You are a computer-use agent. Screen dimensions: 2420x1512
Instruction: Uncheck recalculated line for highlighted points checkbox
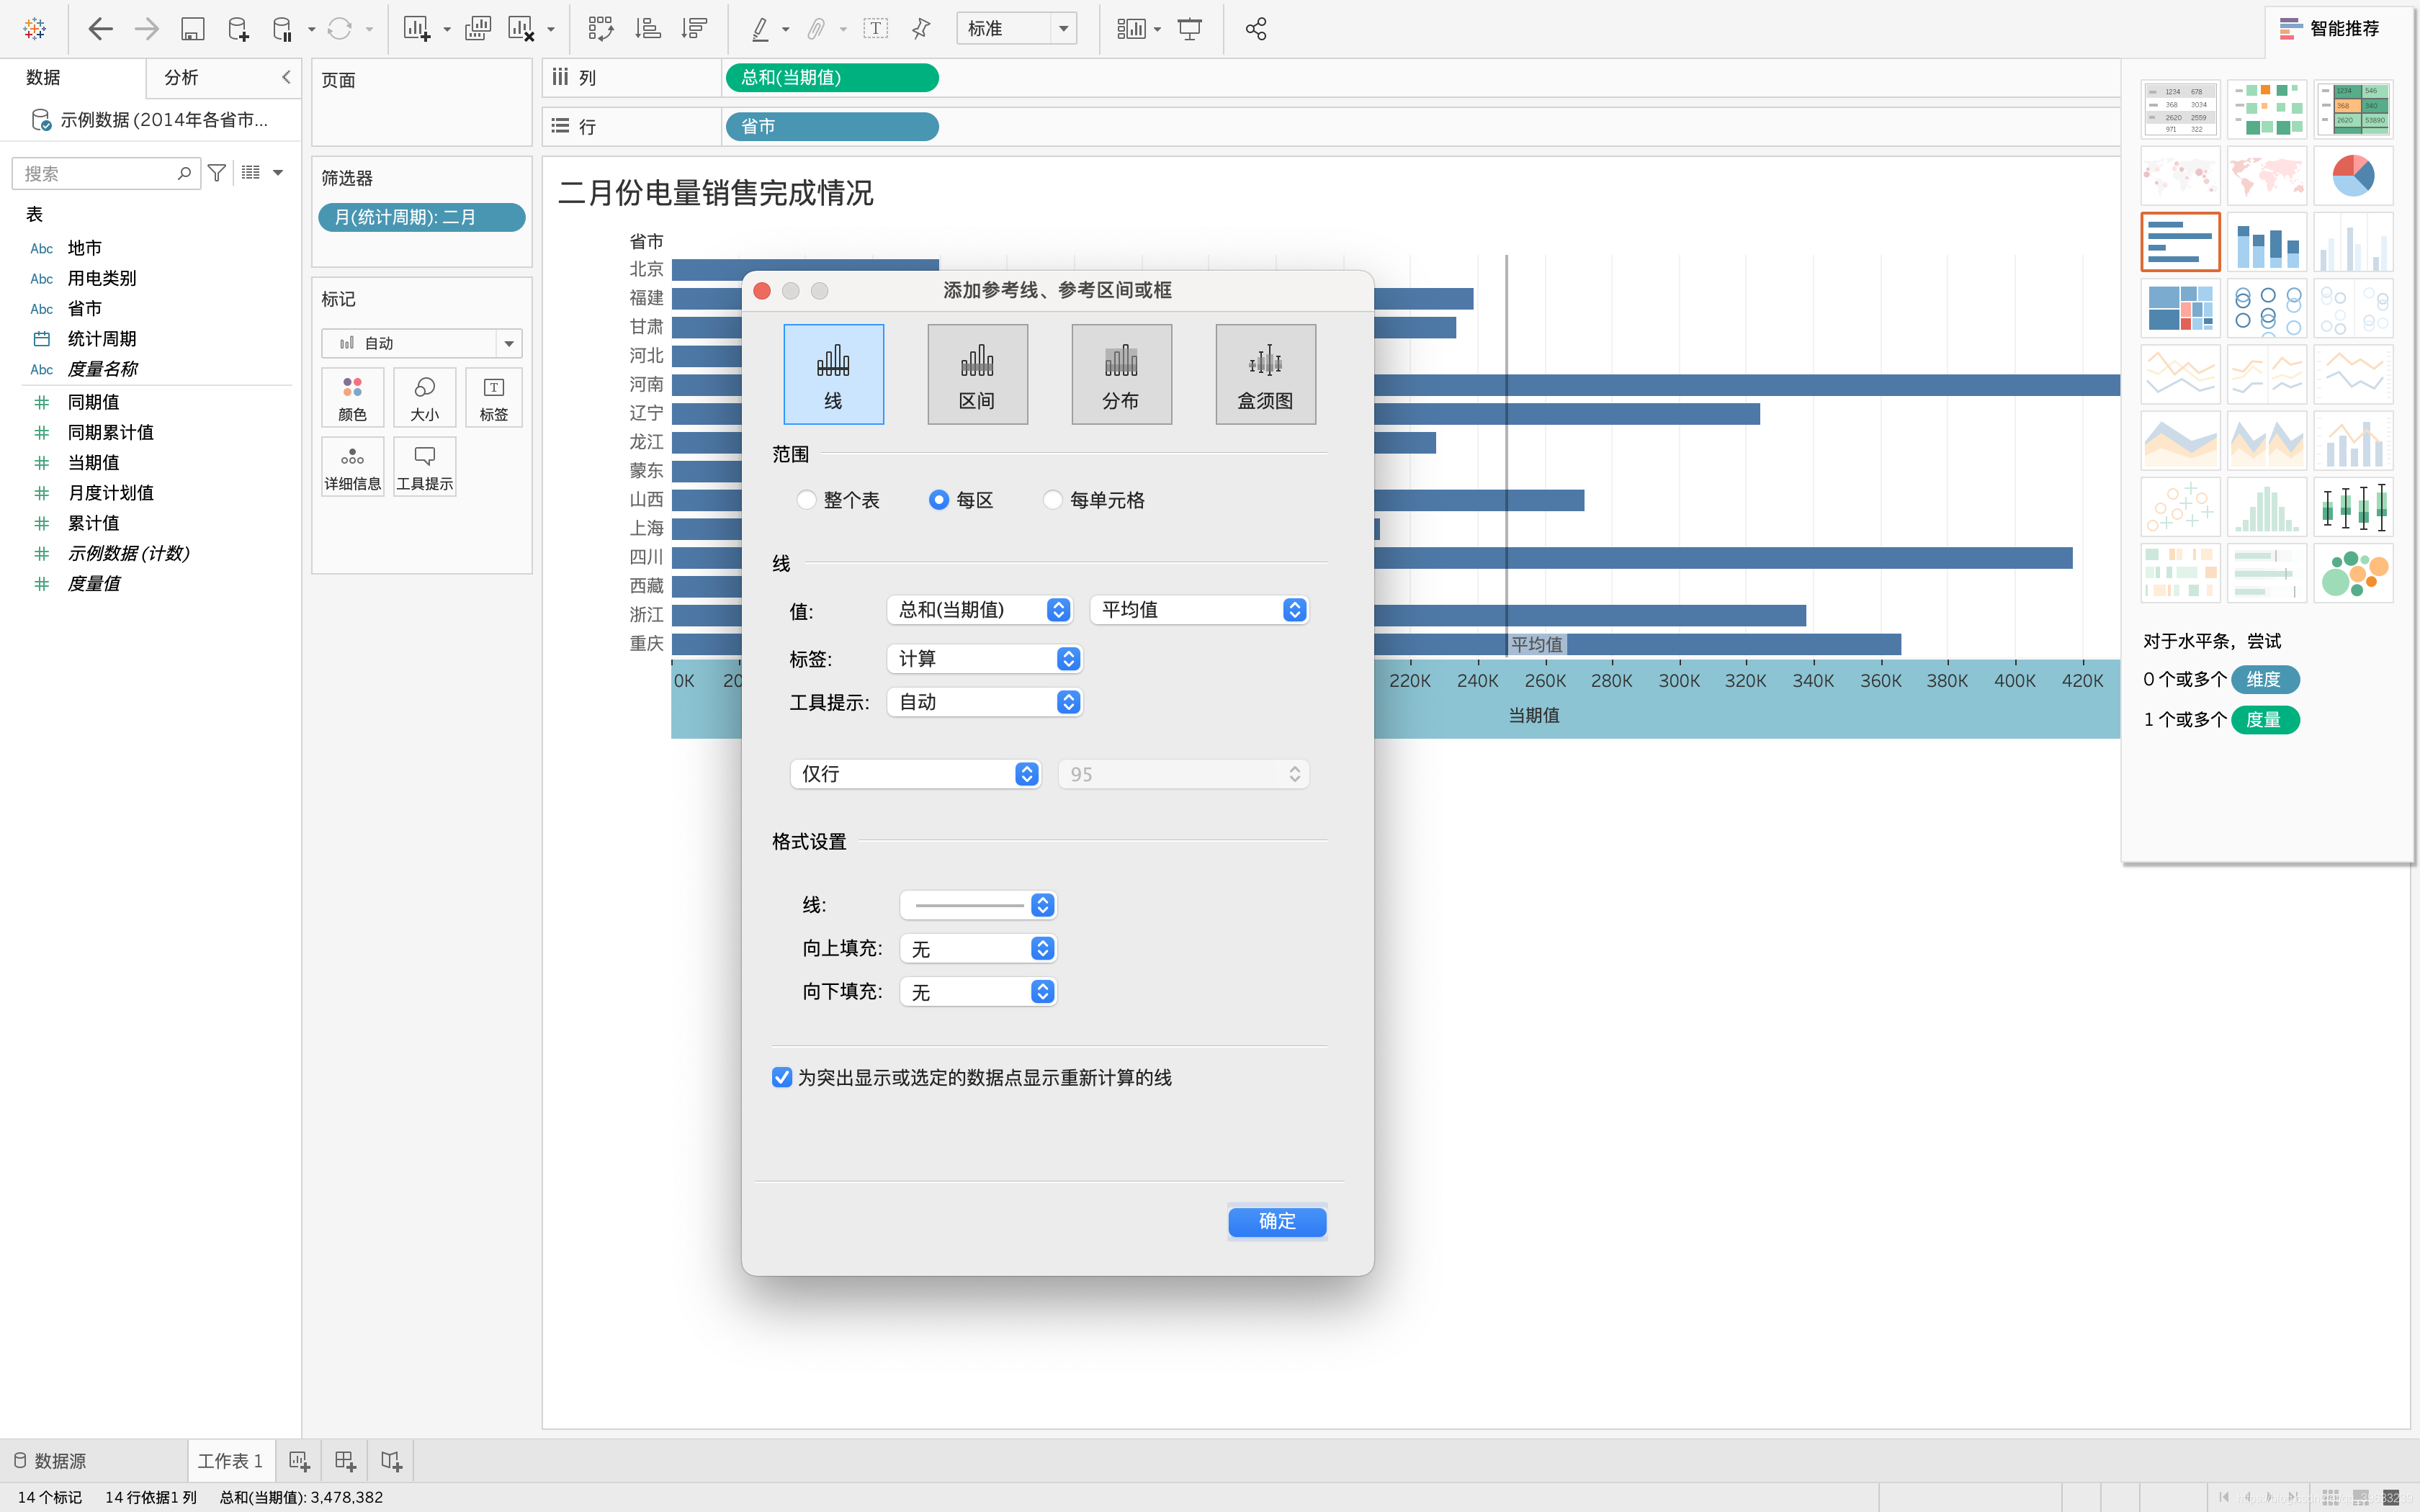pyautogui.click(x=782, y=1077)
